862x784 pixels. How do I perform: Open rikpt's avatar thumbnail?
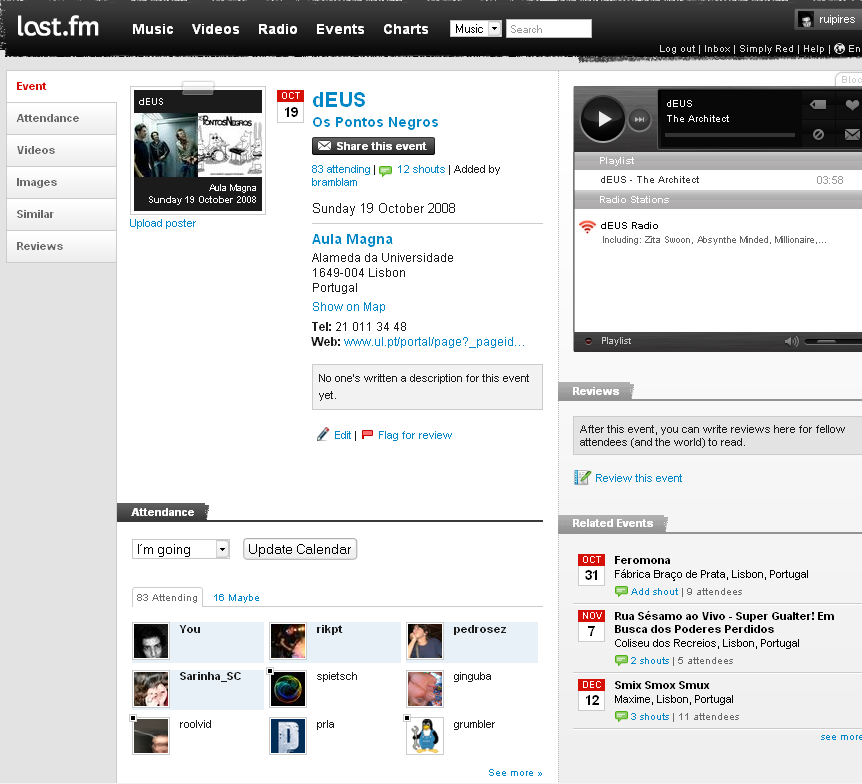pyautogui.click(x=288, y=641)
